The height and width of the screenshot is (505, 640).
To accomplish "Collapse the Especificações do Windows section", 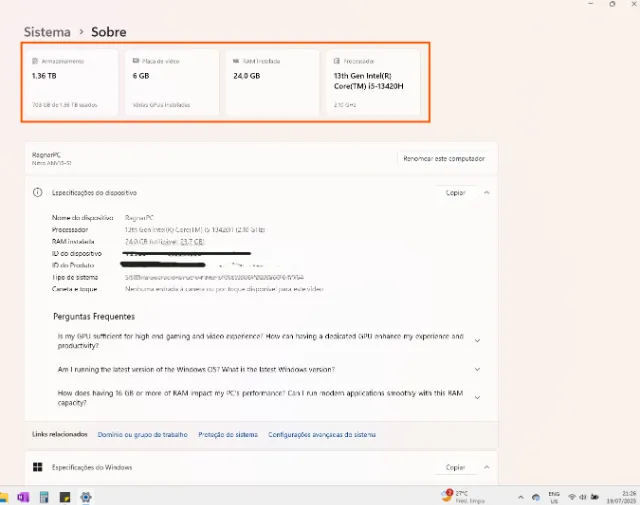I will click(486, 467).
